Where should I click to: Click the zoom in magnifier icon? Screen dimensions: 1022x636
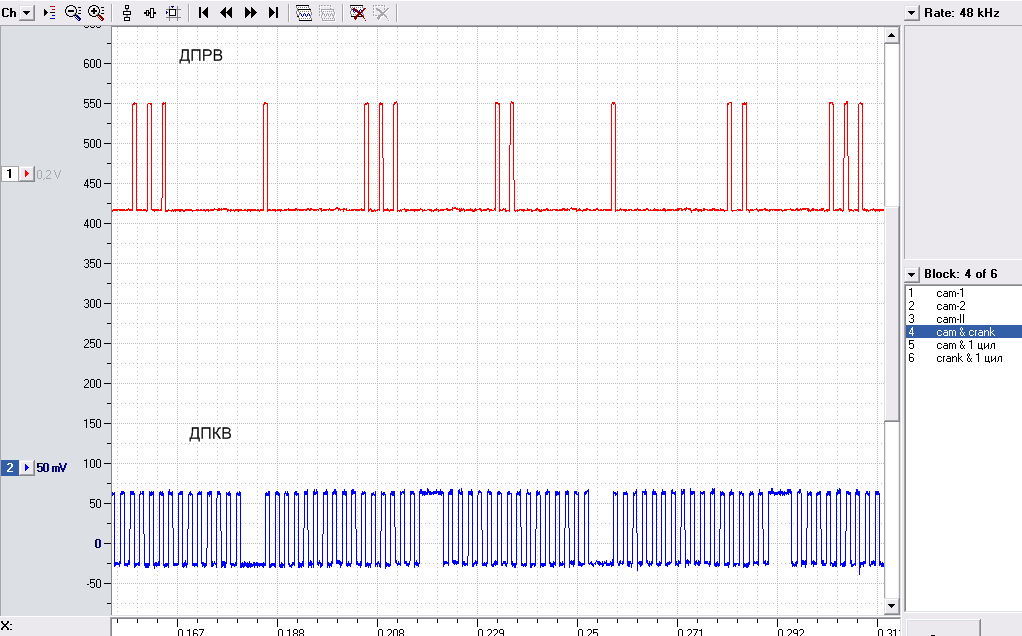96,12
